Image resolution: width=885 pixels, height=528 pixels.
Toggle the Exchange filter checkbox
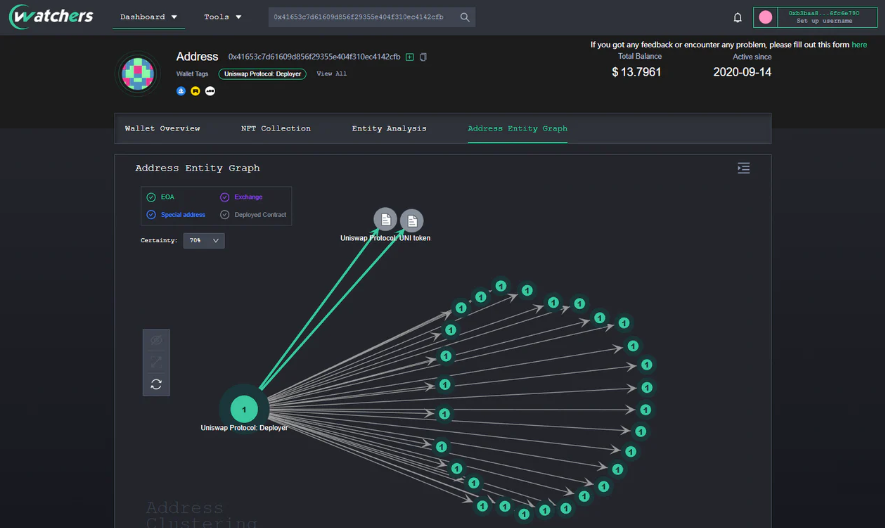click(x=225, y=197)
